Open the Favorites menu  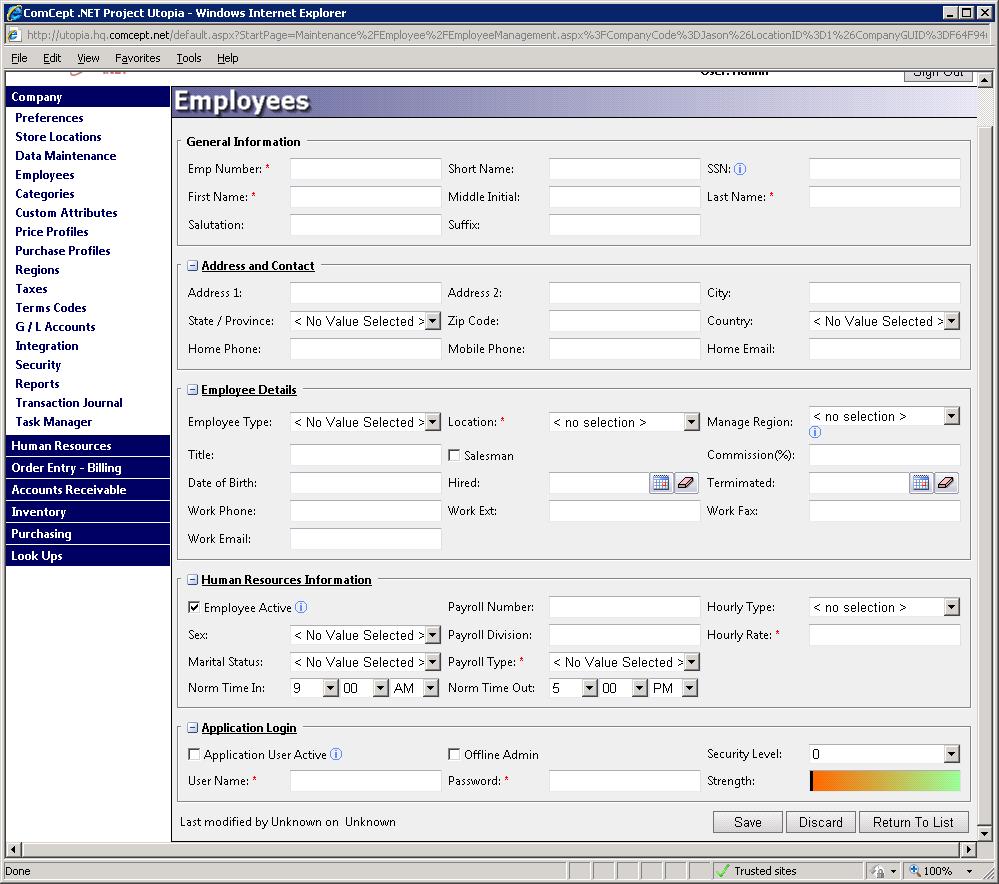pyautogui.click(x=137, y=58)
